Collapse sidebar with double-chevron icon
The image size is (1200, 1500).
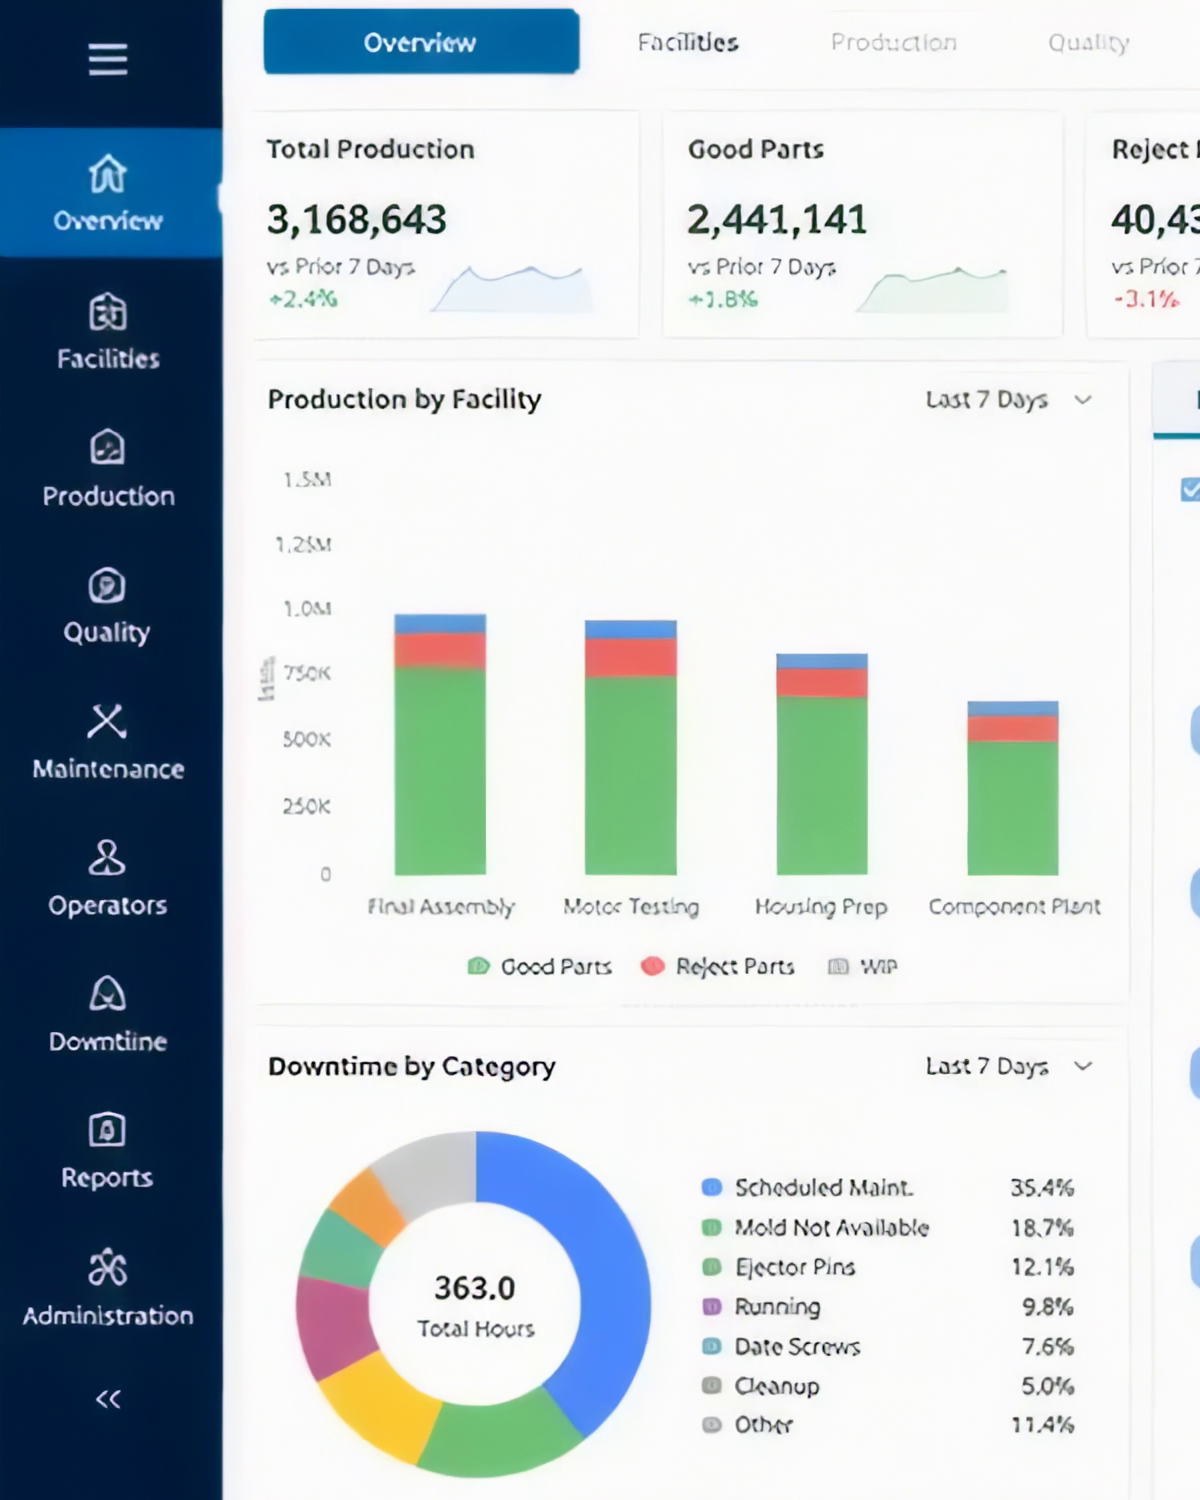[x=107, y=1399]
